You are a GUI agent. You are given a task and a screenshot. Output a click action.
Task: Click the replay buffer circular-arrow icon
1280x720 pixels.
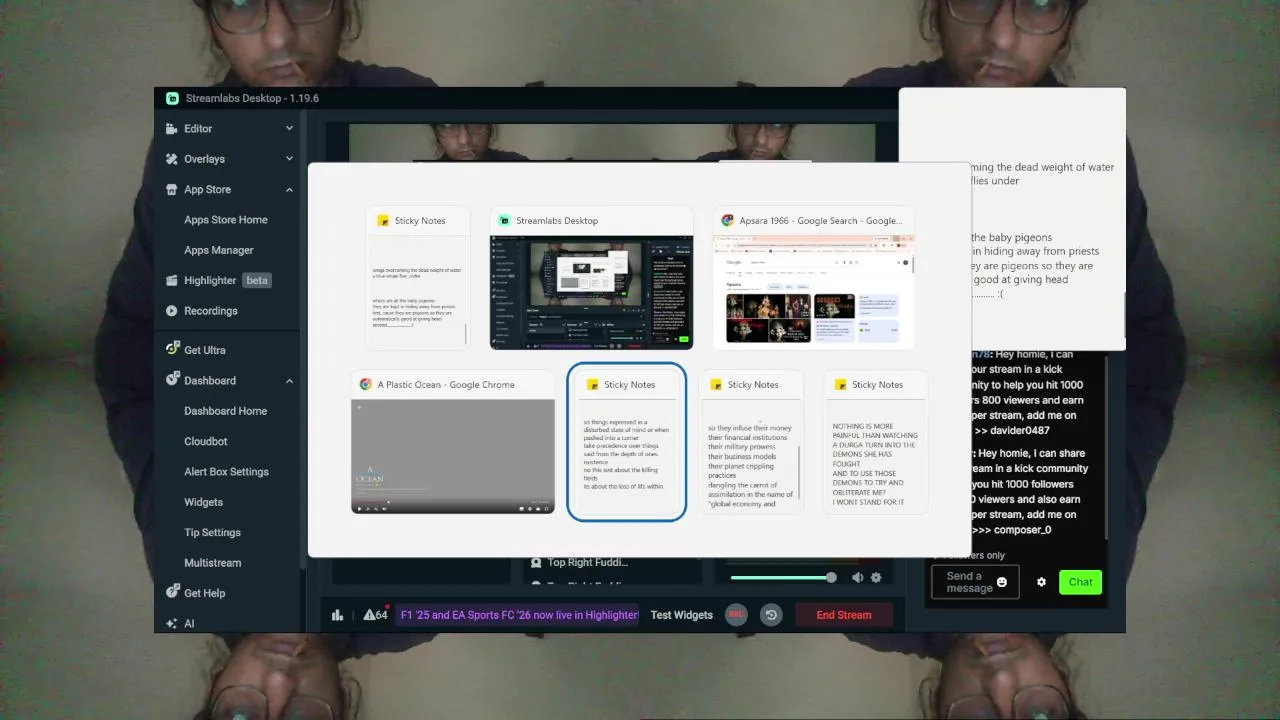(771, 615)
